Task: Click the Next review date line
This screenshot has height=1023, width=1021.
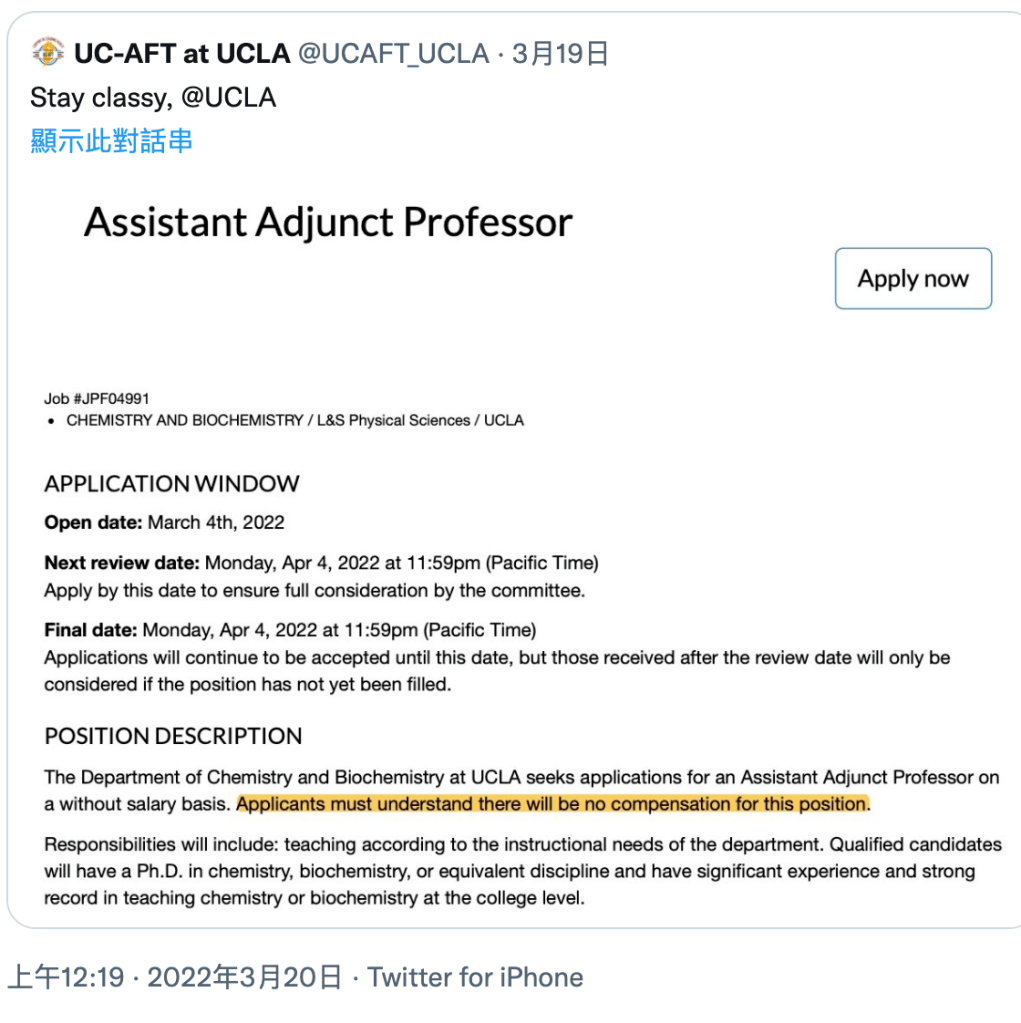Action: pyautogui.click(x=322, y=563)
